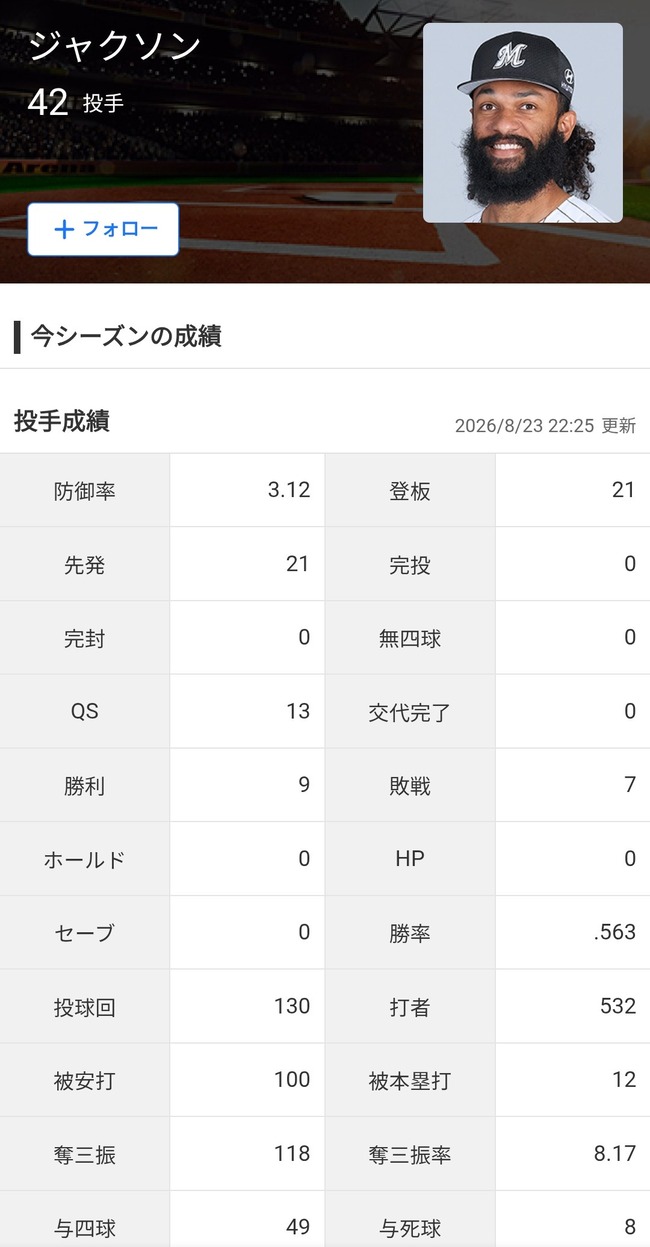The image size is (650, 1247).
Task: Open the player portrait photo
Action: 523,123
